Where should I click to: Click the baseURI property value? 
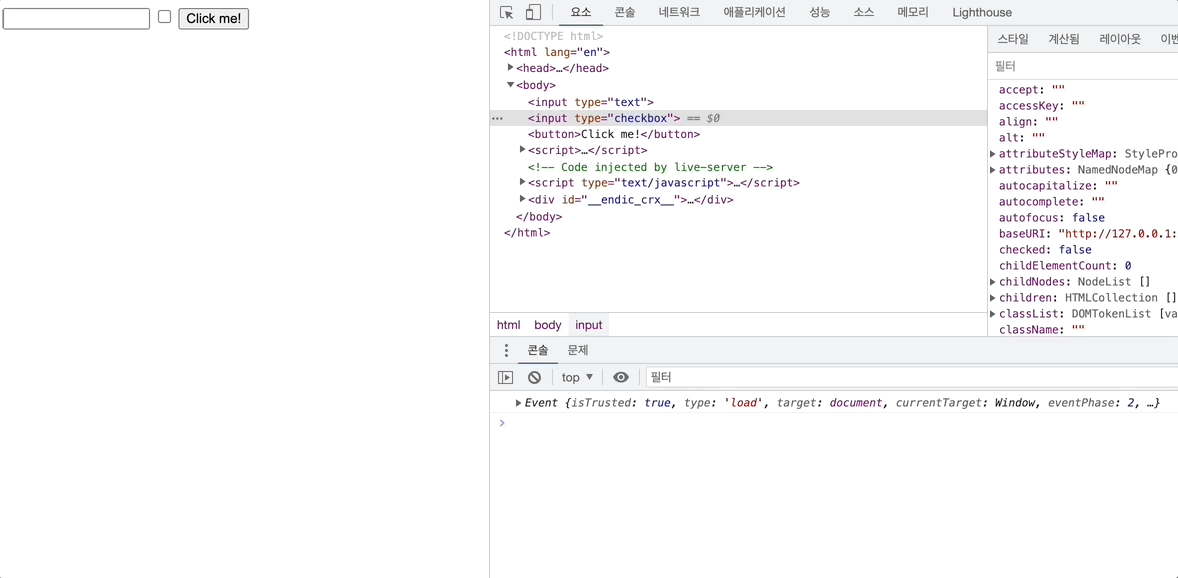click(1117, 234)
